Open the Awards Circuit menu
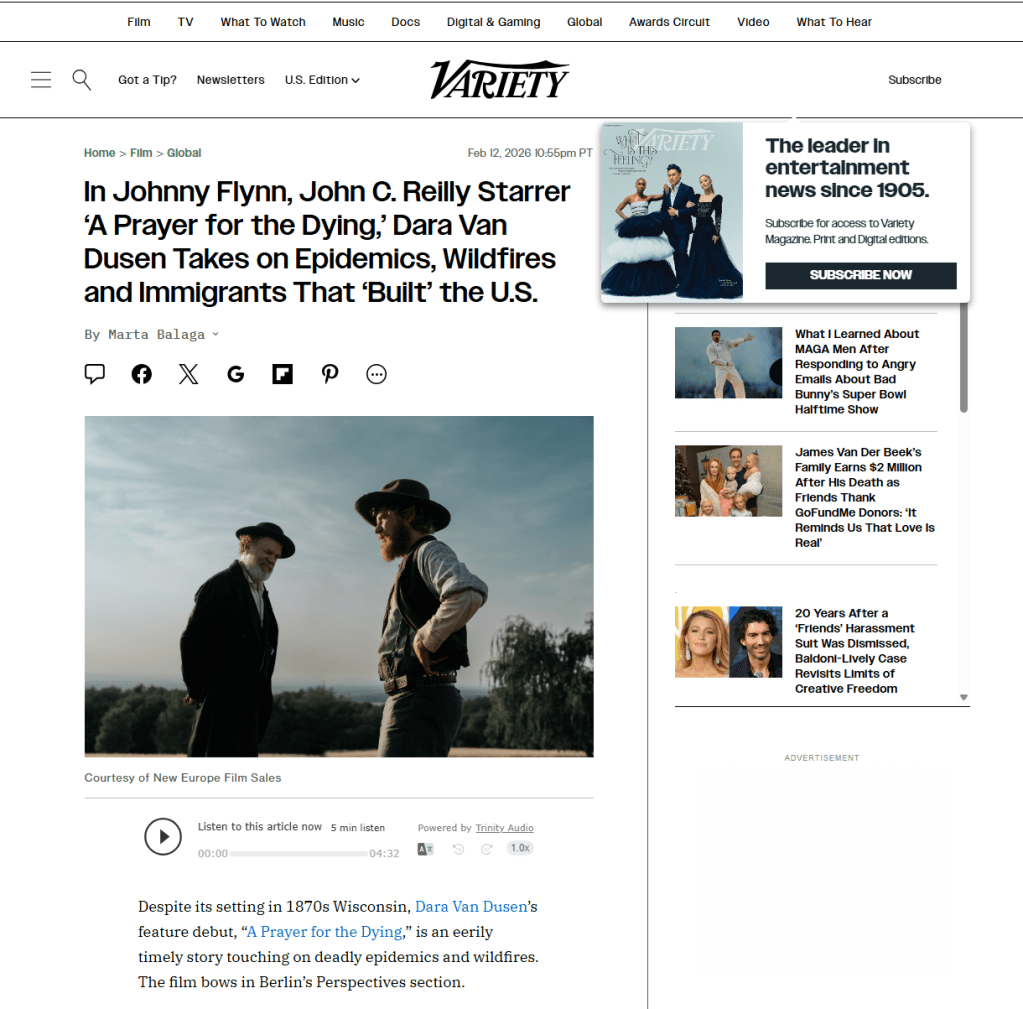The image size is (1023, 1009). (669, 22)
